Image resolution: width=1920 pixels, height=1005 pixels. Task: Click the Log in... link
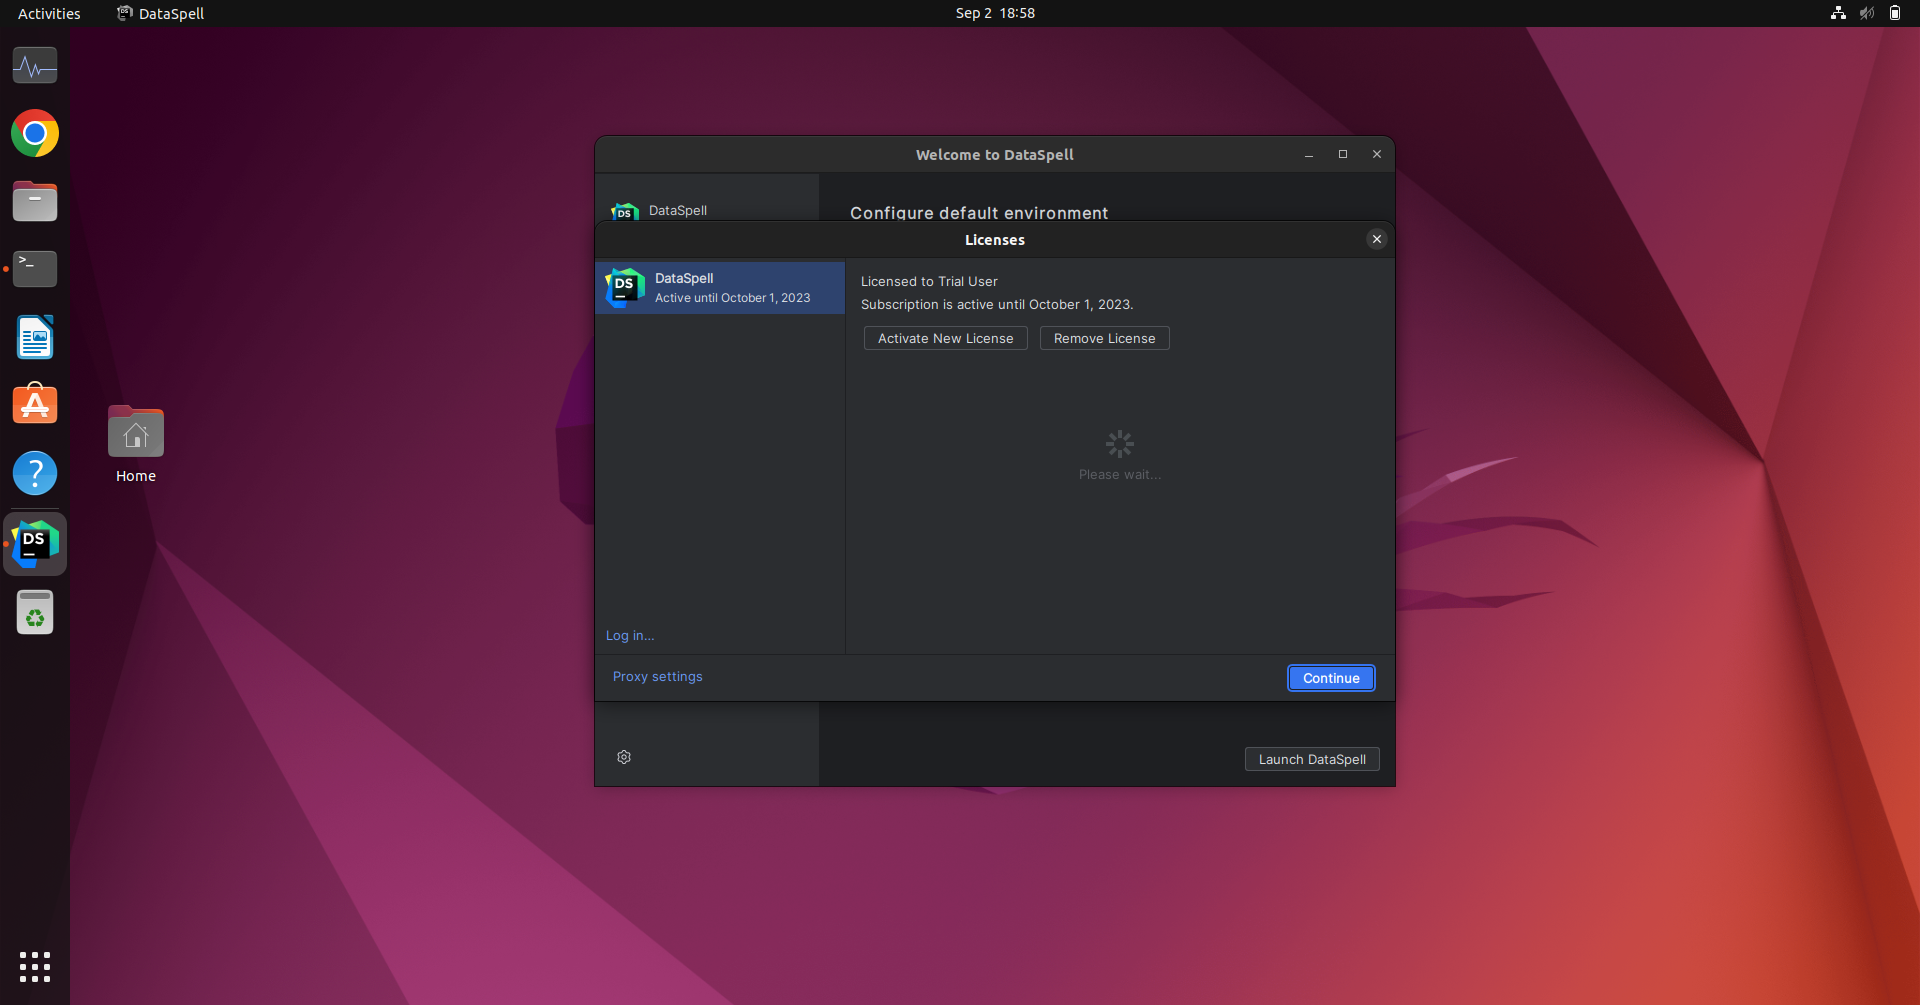(630, 636)
